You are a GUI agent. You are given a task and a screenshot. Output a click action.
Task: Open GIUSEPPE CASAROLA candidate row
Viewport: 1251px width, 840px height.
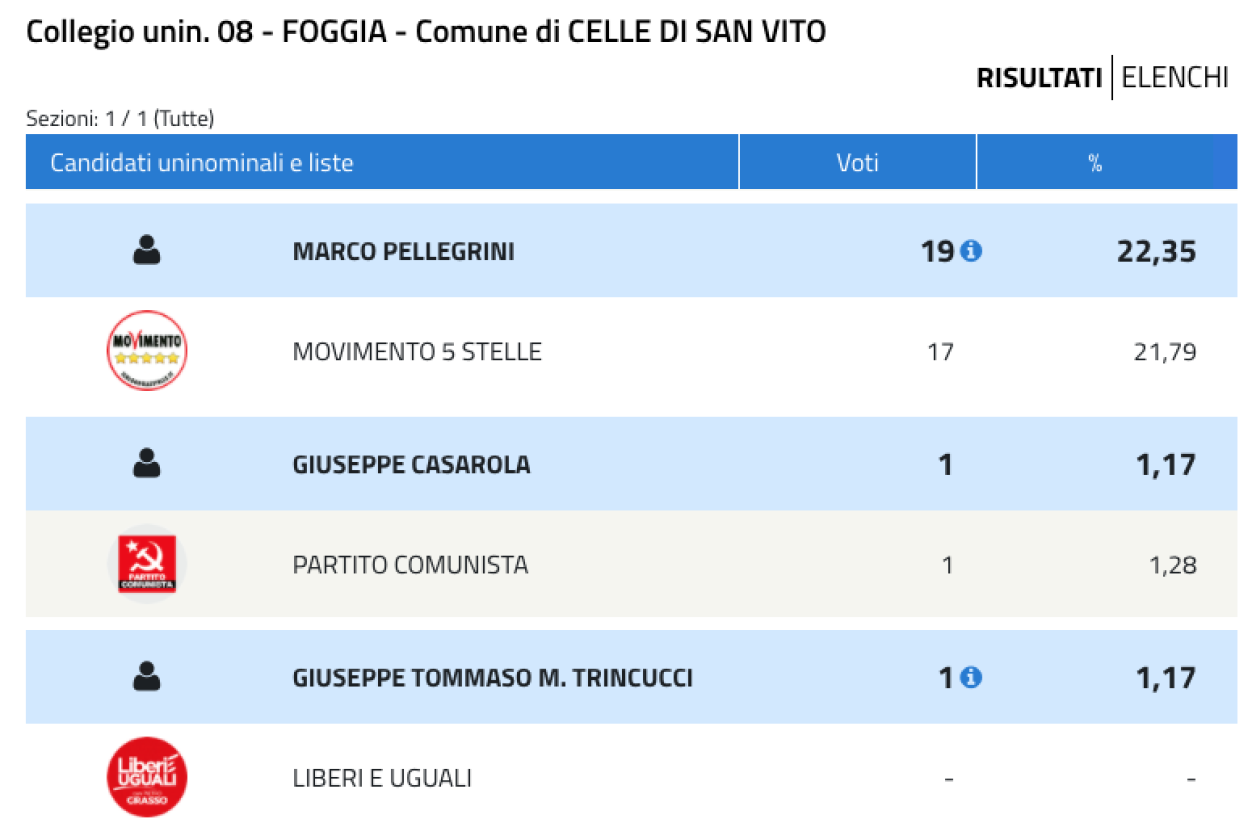[x=631, y=464]
